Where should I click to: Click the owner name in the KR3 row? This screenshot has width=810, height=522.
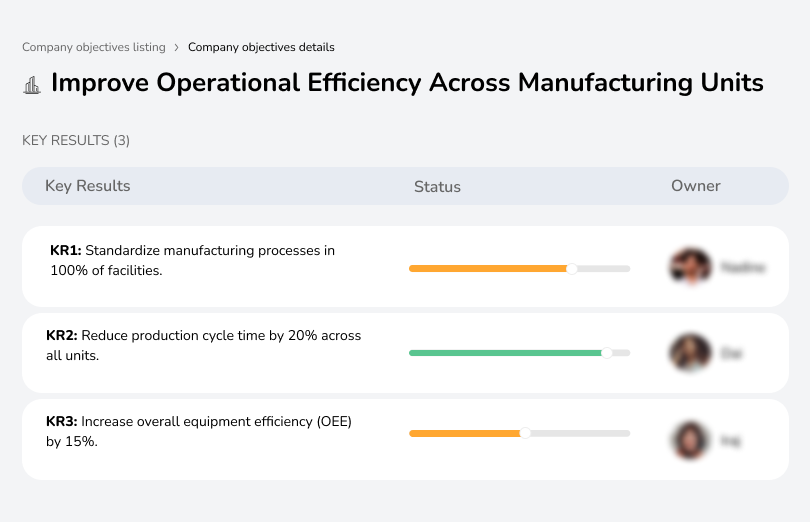click(731, 440)
